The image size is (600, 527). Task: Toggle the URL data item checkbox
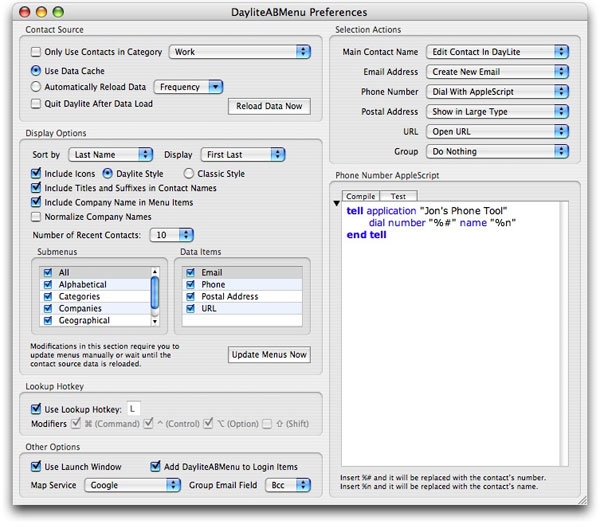coord(190,308)
